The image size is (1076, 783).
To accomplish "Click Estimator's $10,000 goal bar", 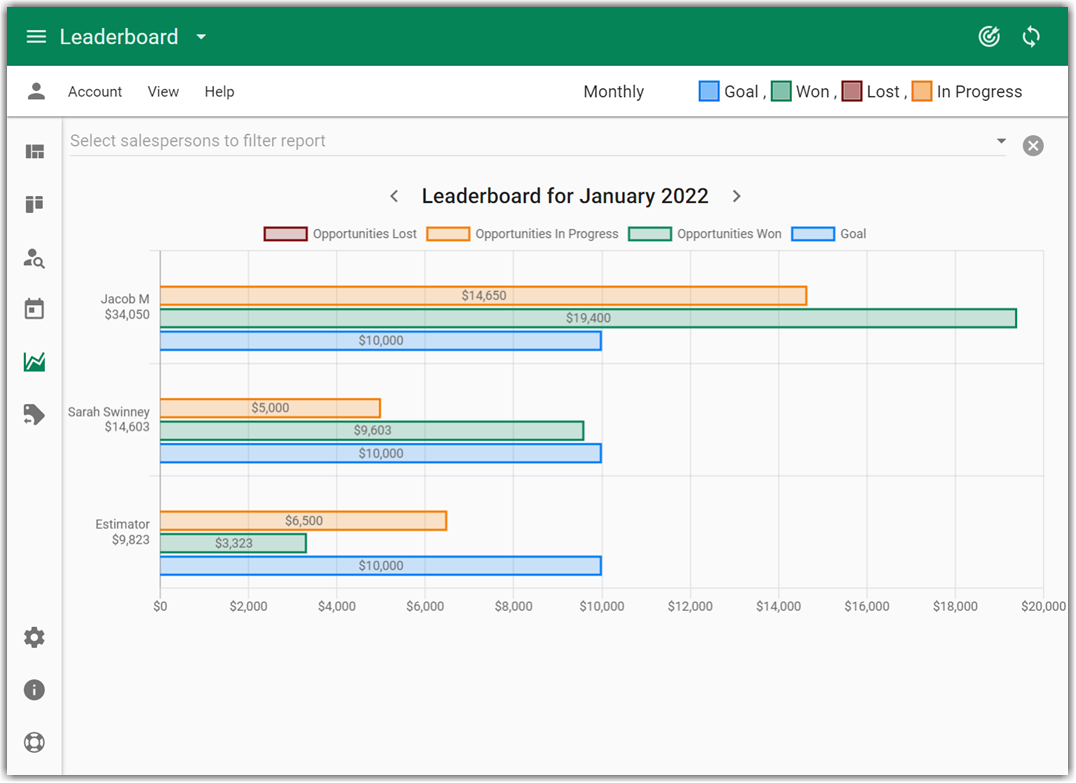I will pyautogui.click(x=381, y=566).
